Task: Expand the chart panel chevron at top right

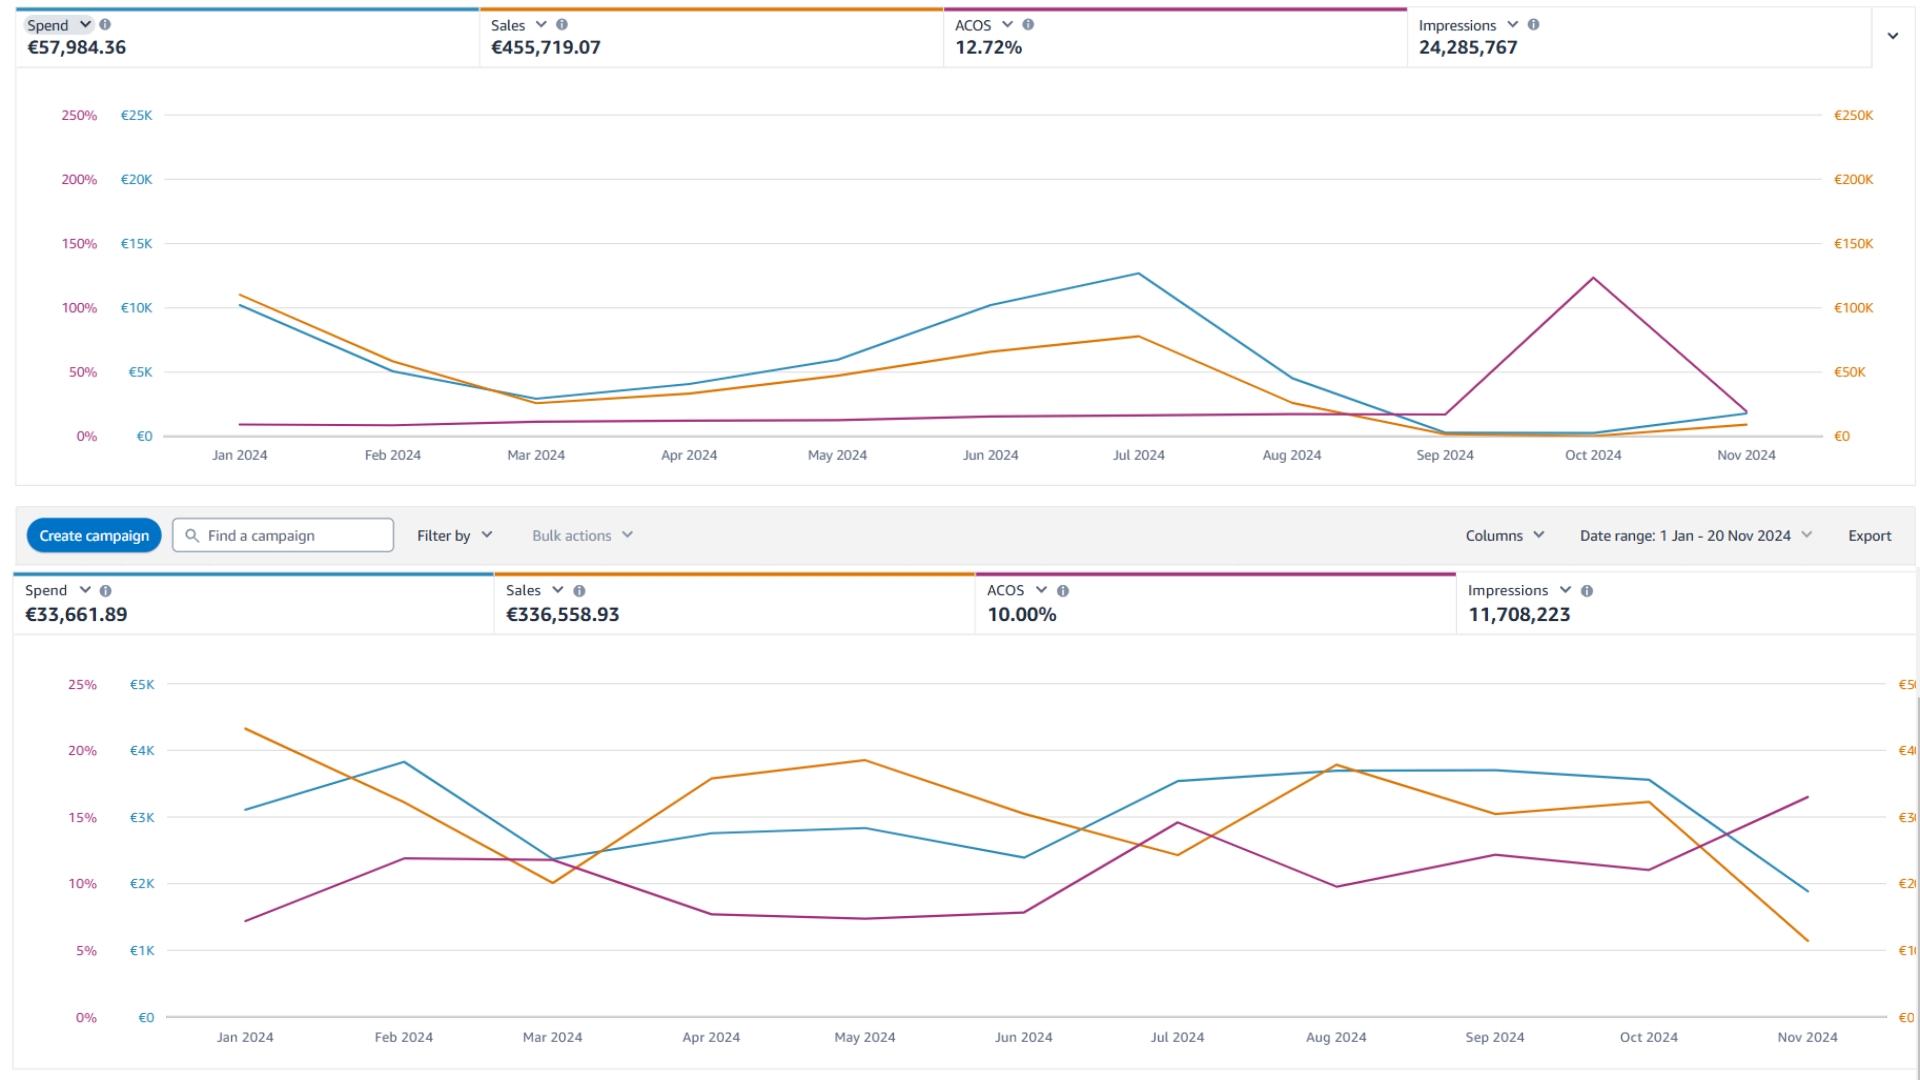Action: (x=1893, y=36)
